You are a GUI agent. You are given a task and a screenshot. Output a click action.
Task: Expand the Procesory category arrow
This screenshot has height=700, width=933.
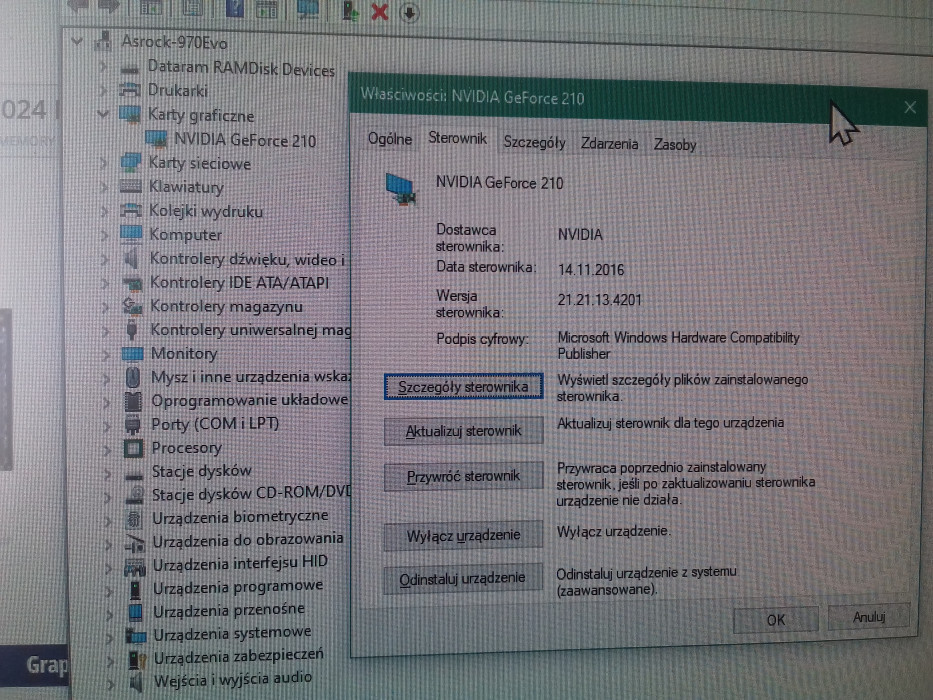pyautogui.click(x=107, y=450)
